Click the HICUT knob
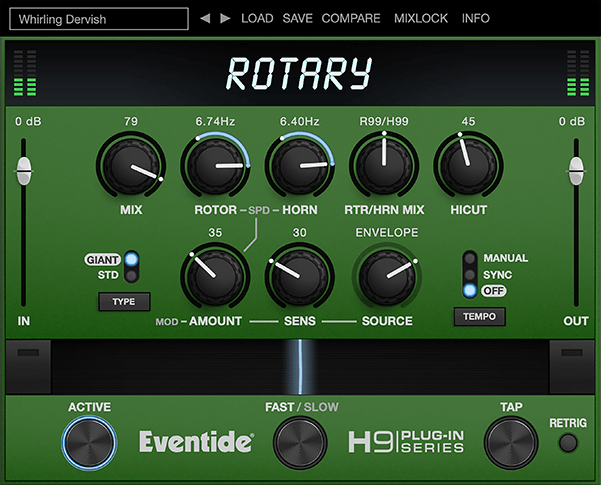 [468, 165]
